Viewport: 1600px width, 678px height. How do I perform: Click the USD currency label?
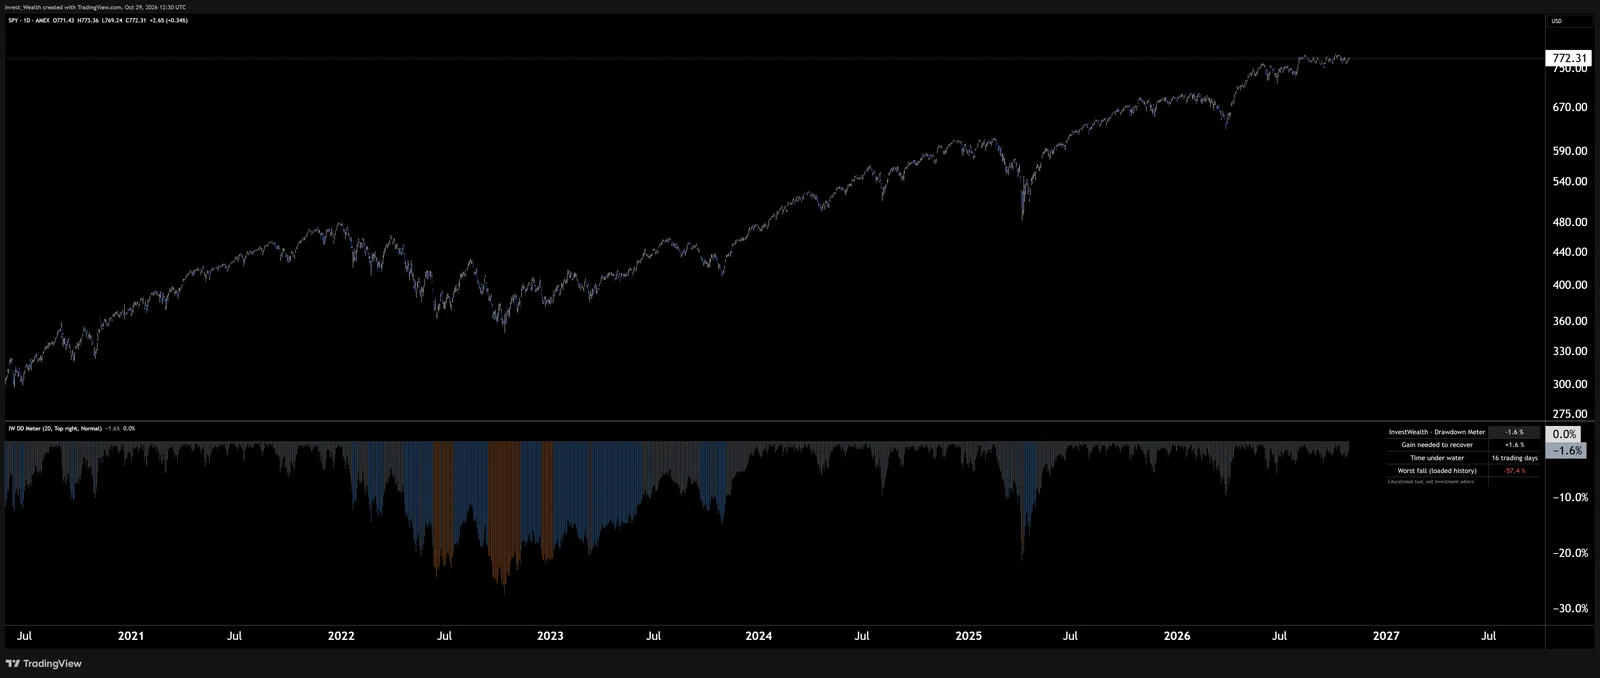pos(1556,21)
